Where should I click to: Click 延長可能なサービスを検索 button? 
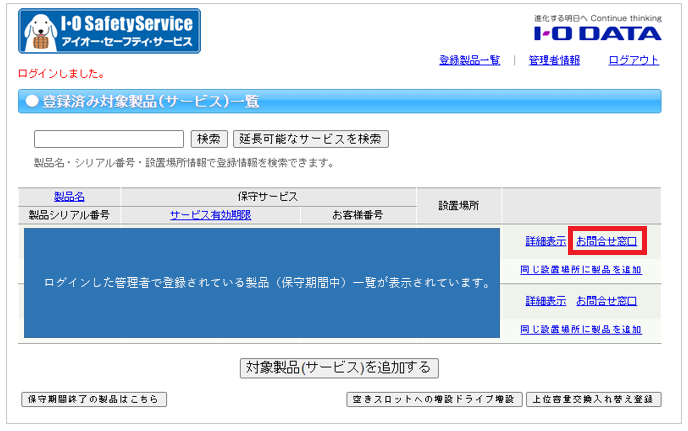(310, 139)
